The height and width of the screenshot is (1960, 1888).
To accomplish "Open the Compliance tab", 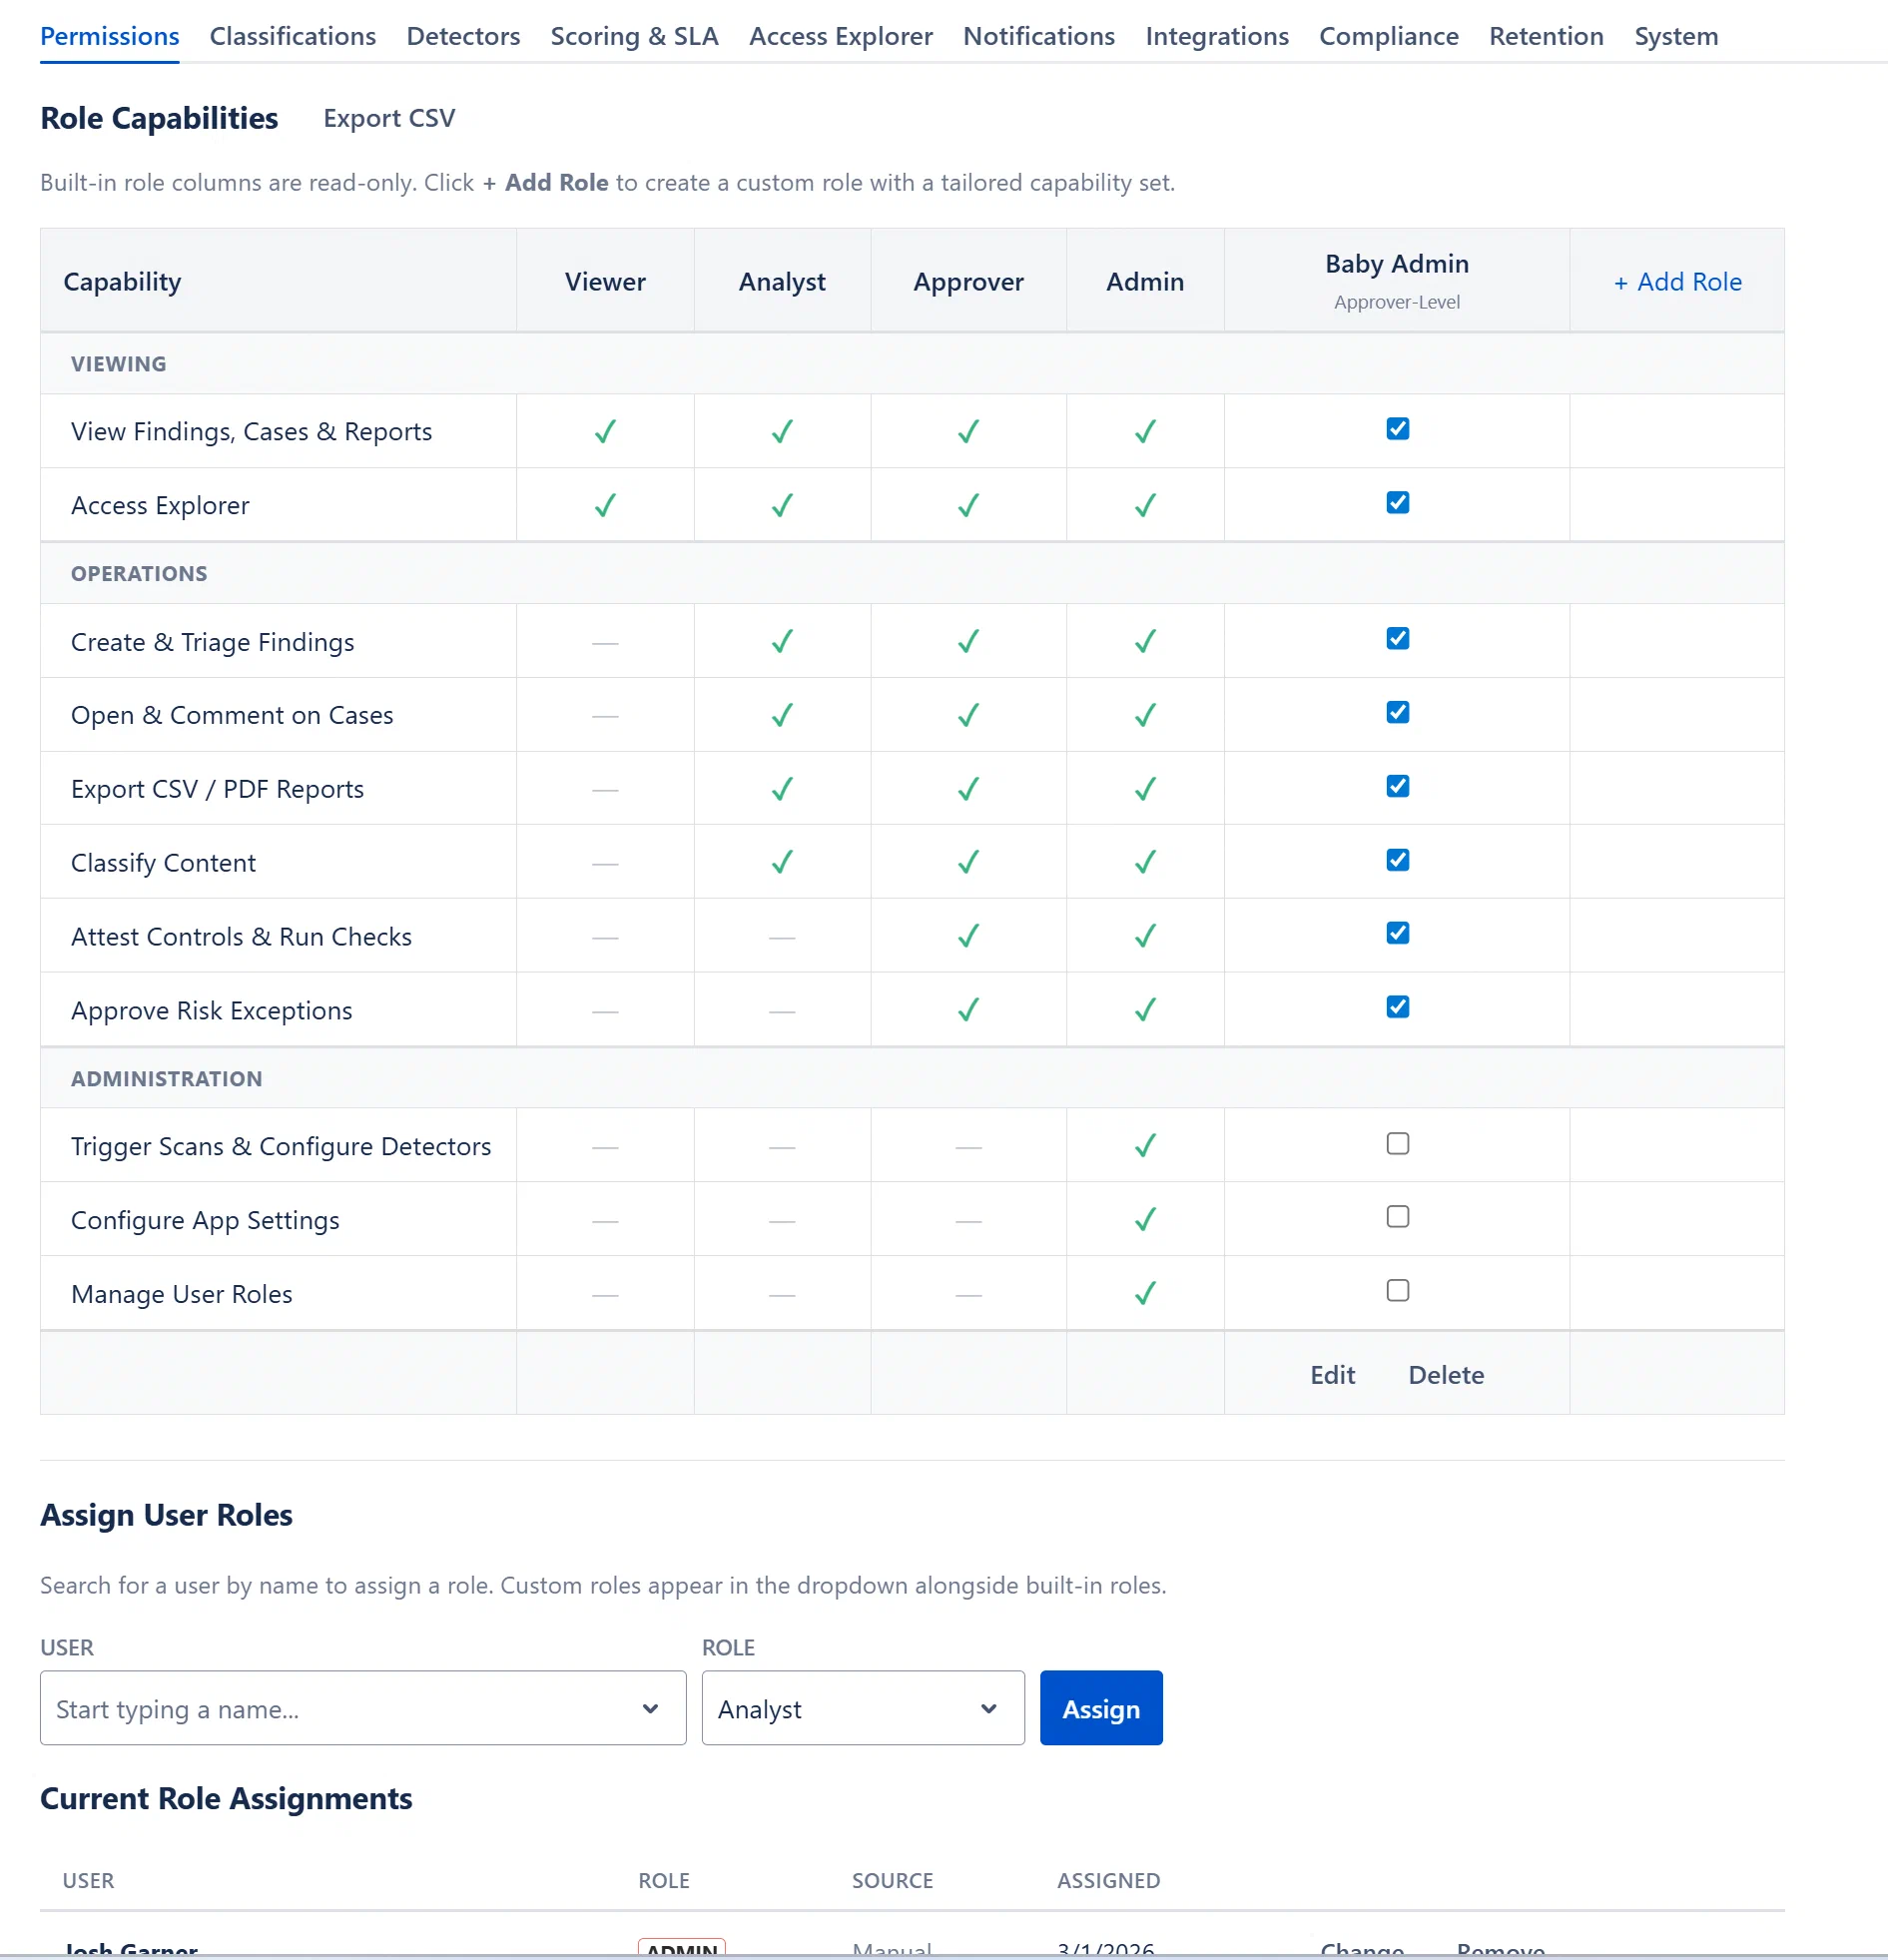I will (1389, 36).
